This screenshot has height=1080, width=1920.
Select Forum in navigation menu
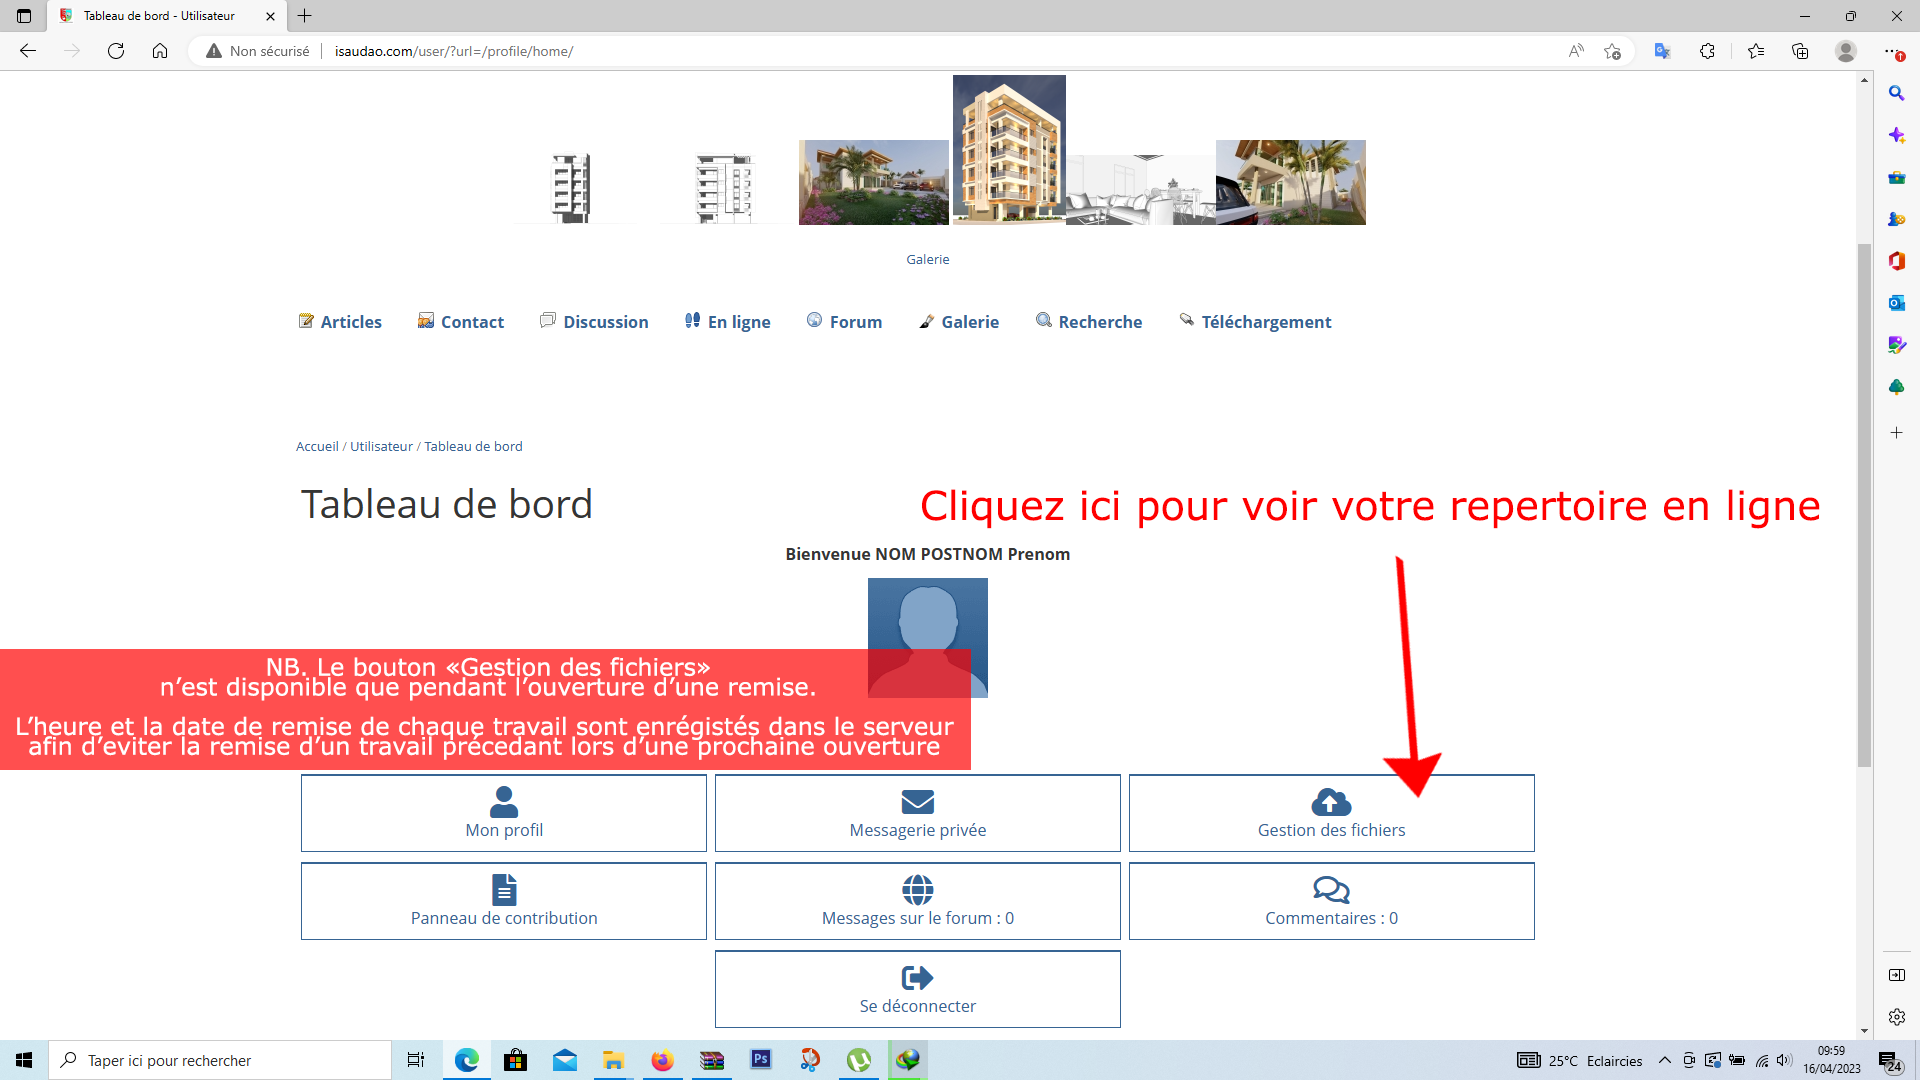click(844, 322)
